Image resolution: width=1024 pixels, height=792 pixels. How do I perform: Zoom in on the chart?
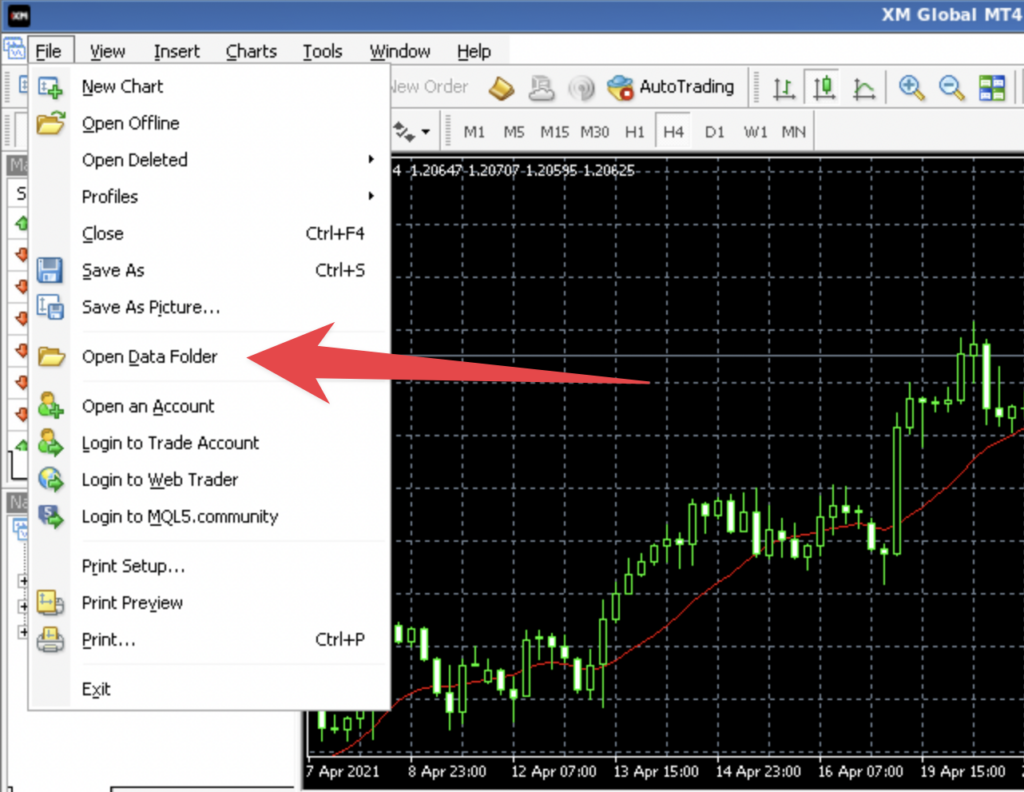911,88
